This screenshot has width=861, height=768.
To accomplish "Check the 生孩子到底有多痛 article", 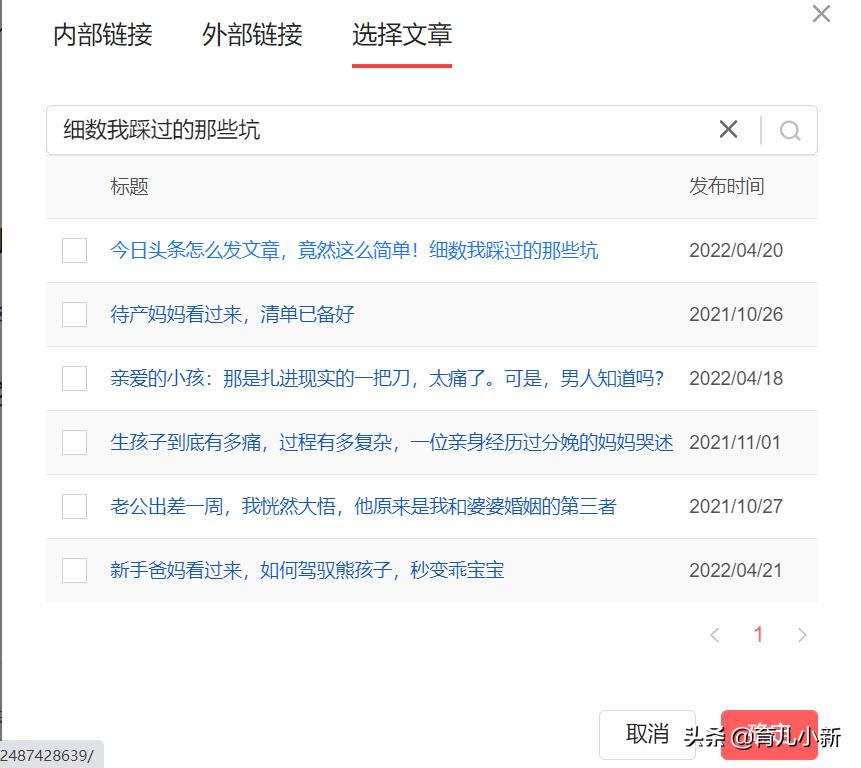I will (x=74, y=442).
